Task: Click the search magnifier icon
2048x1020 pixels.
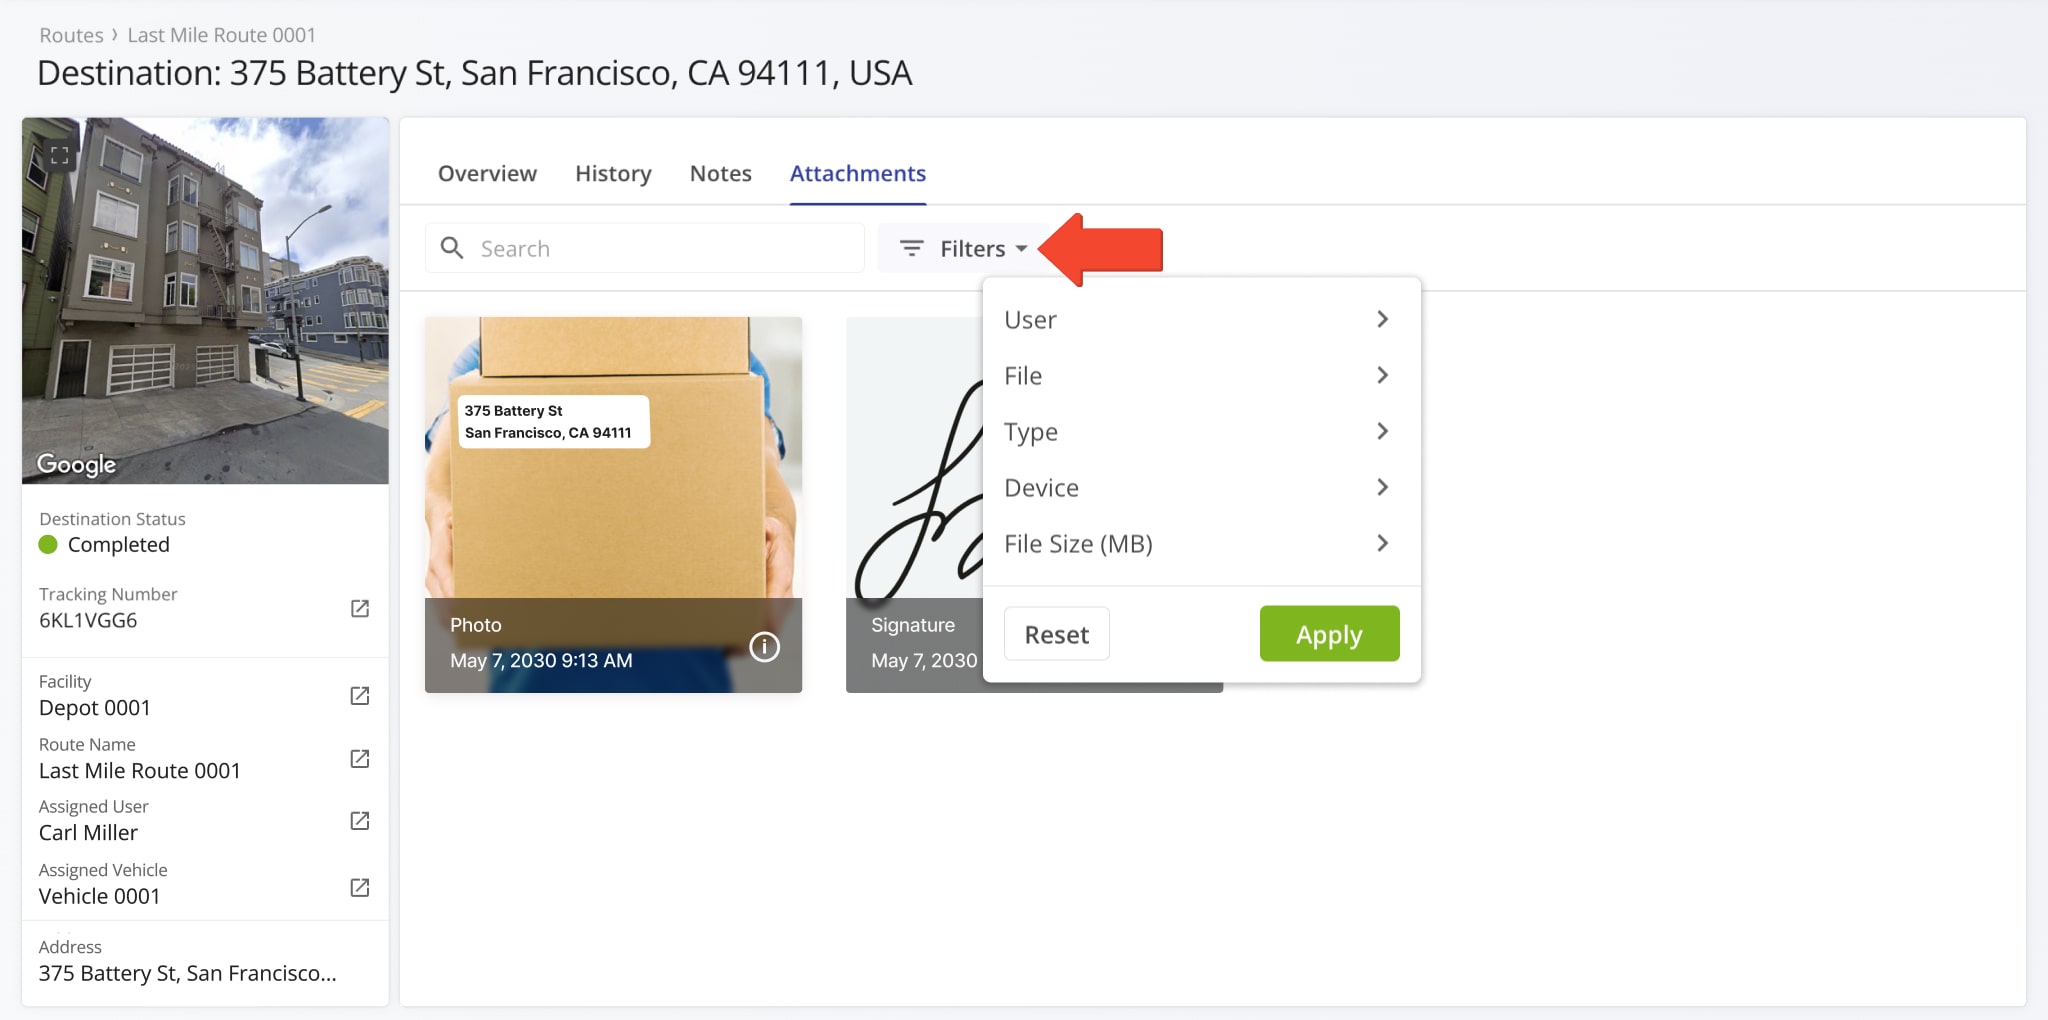Action: (x=452, y=248)
